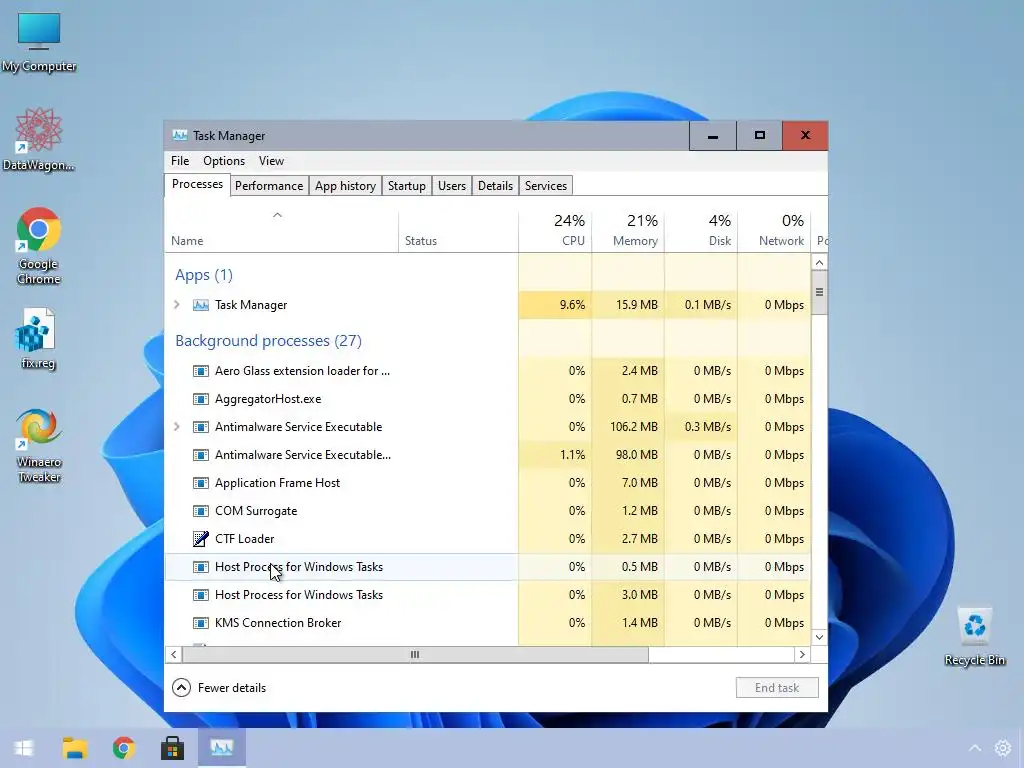Open the Options menu
1024x768 pixels.
pyautogui.click(x=223, y=161)
